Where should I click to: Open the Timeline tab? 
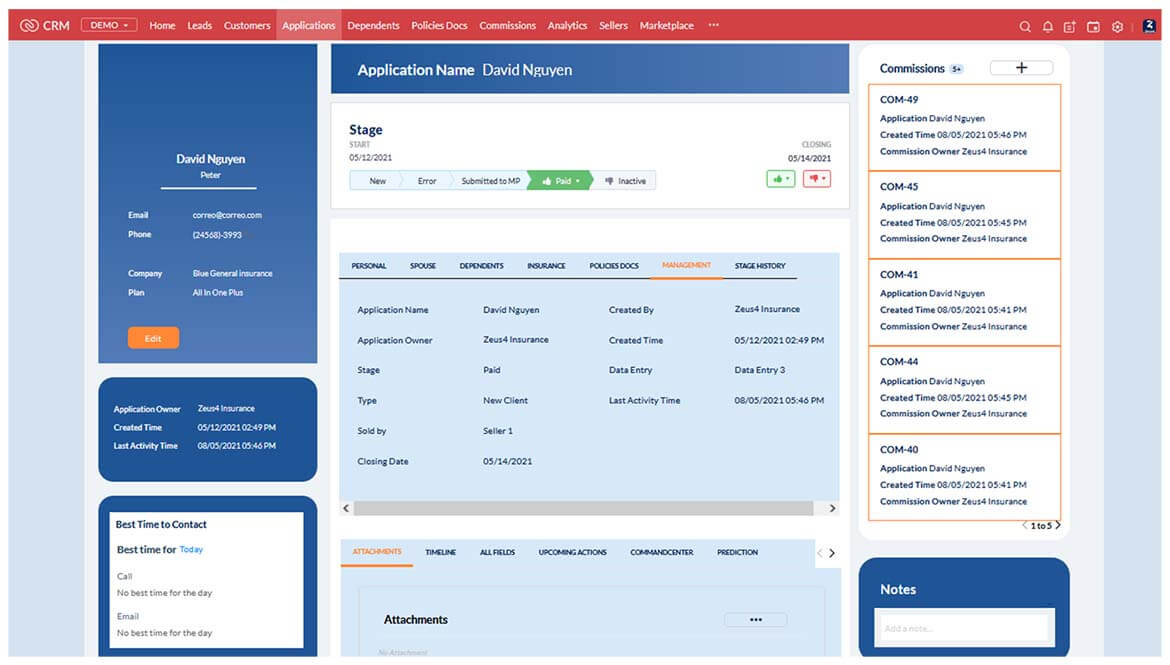[440, 552]
